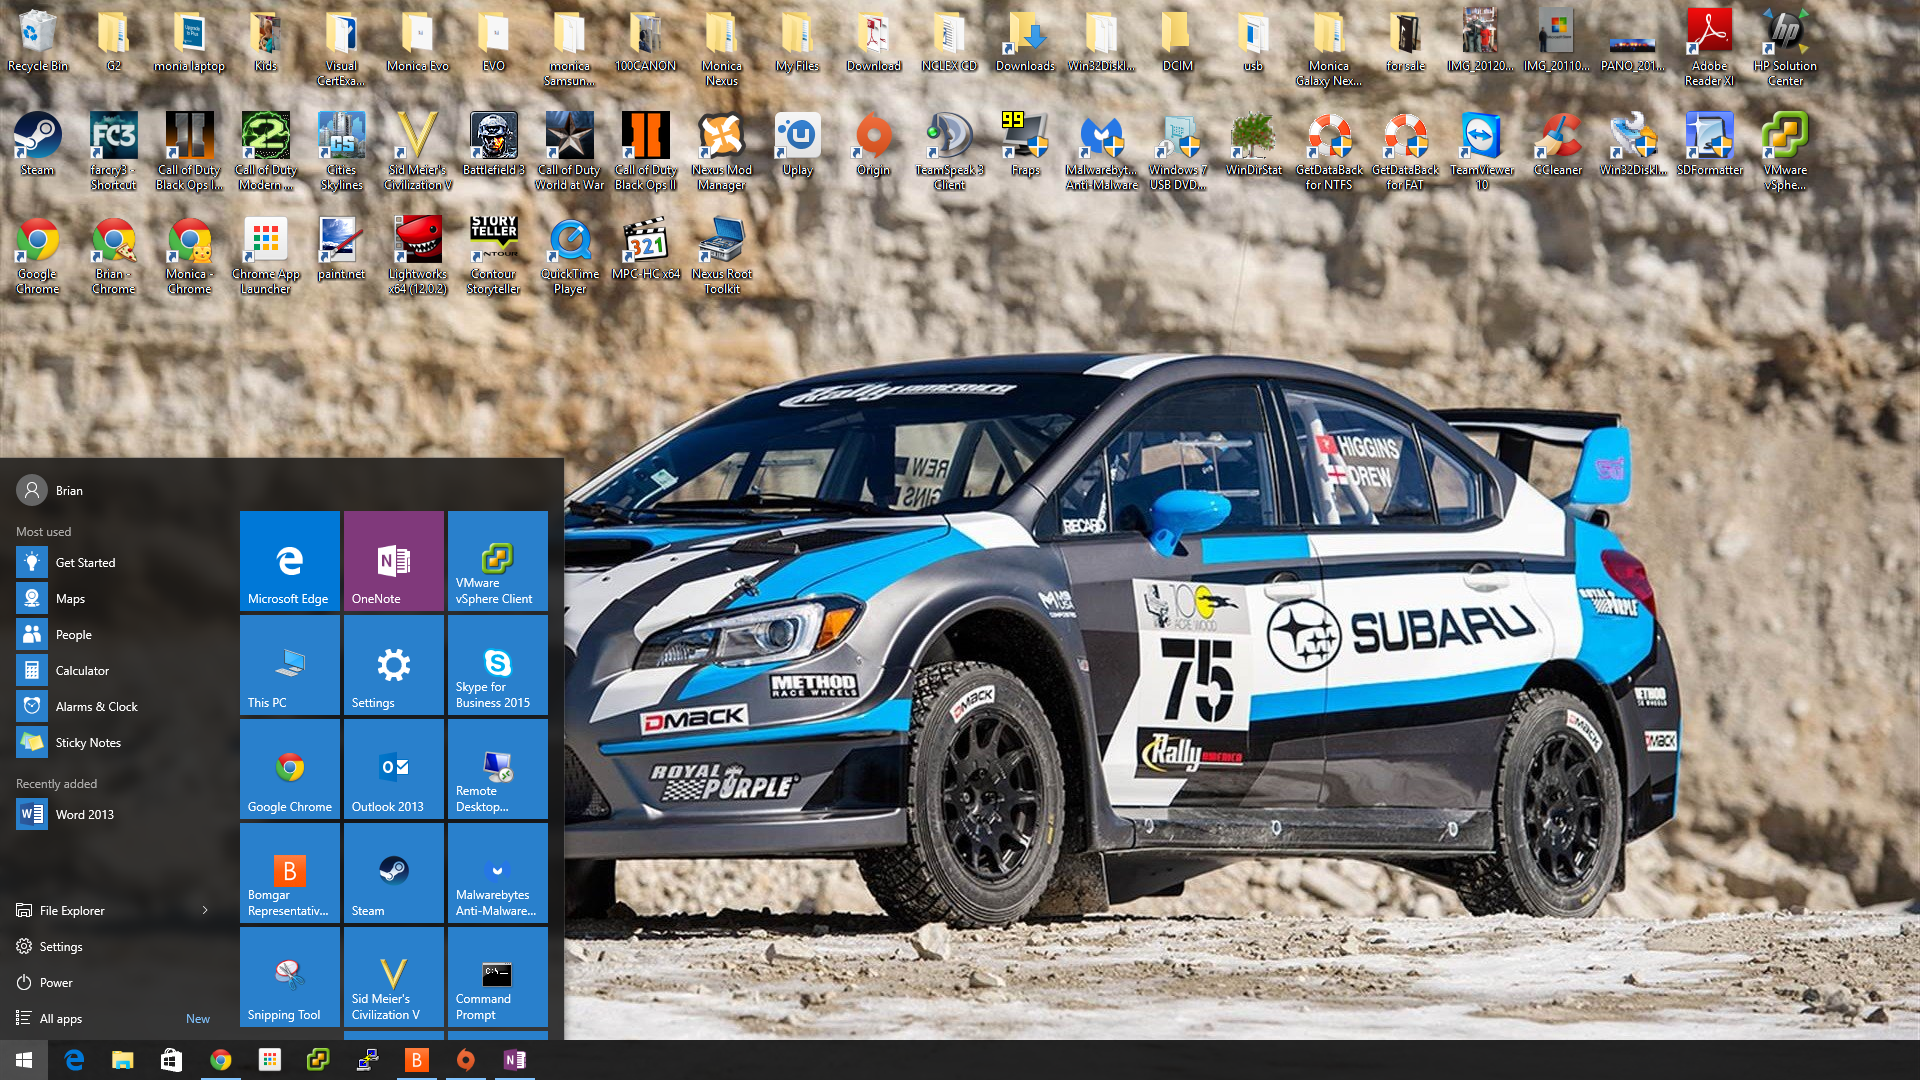The image size is (1920, 1080).
Task: Open Remote Desktop tile
Action: 498,769
